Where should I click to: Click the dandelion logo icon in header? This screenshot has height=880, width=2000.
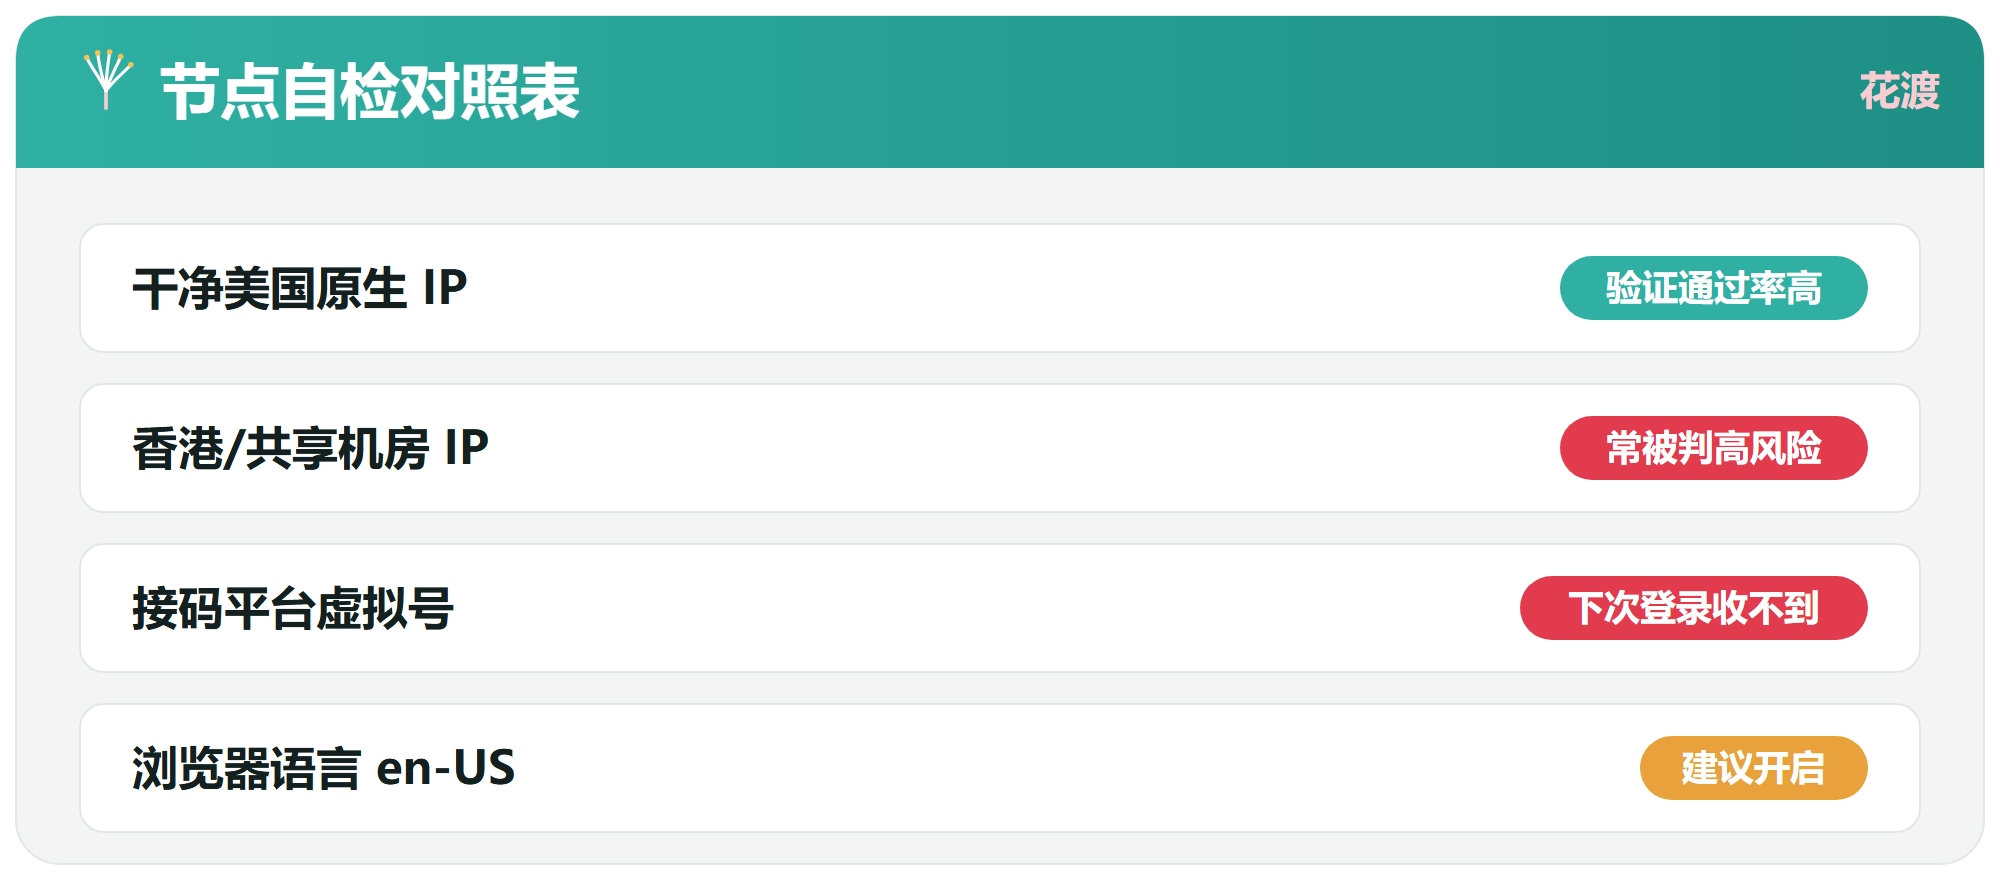pos(108,80)
